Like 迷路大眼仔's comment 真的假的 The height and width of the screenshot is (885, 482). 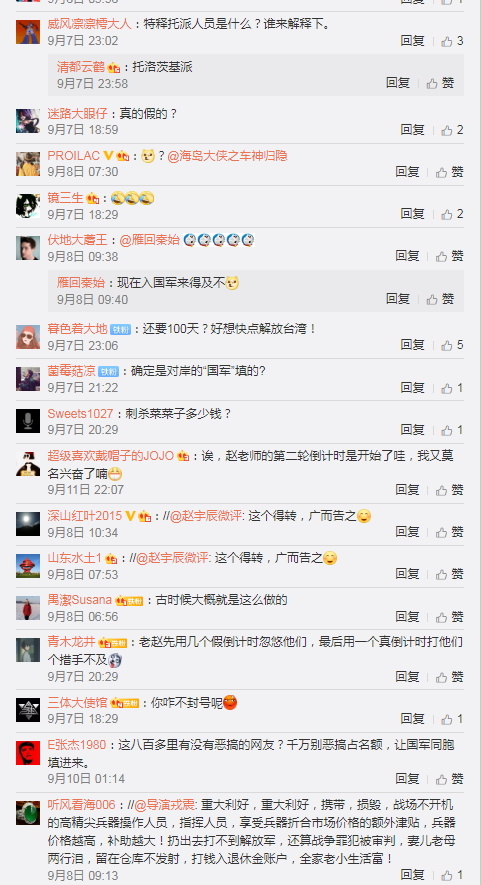[452, 130]
